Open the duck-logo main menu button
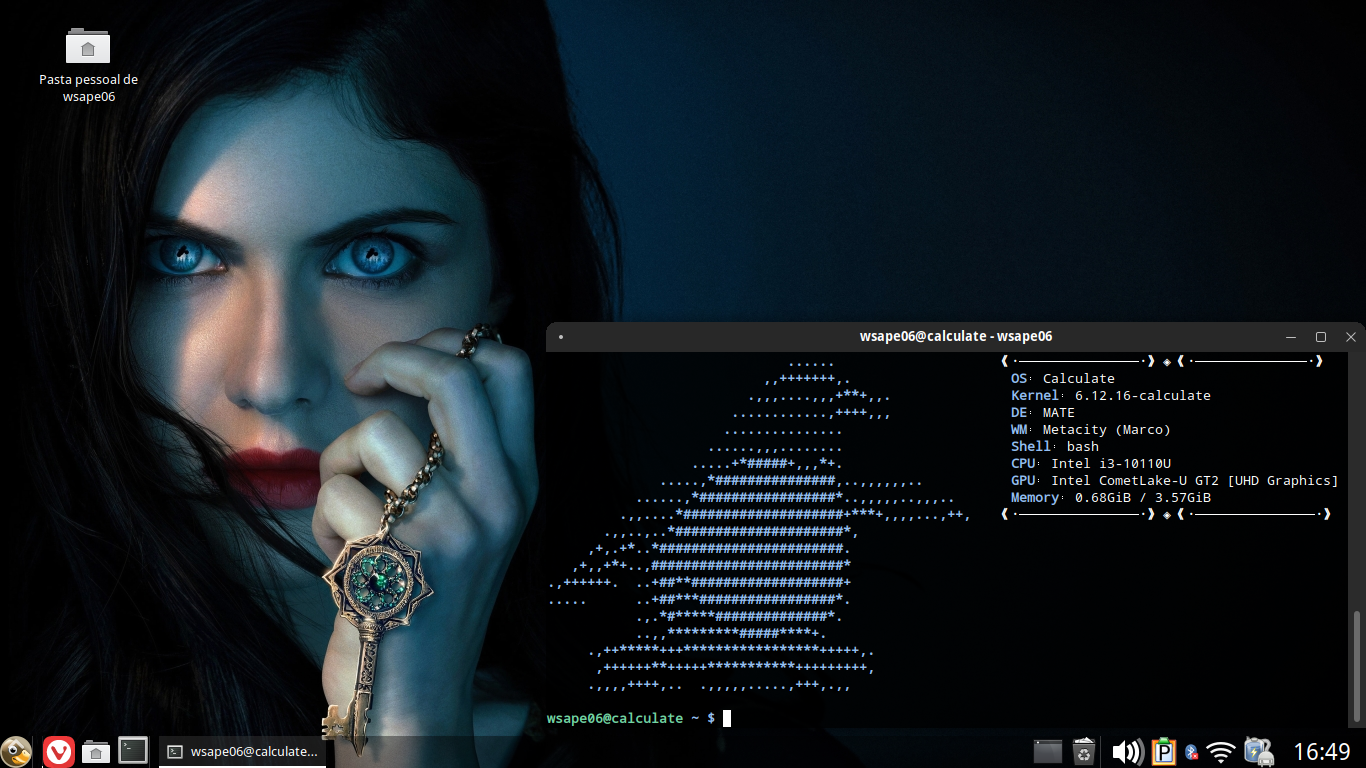Screen dimensions: 1366x768 point(16,751)
